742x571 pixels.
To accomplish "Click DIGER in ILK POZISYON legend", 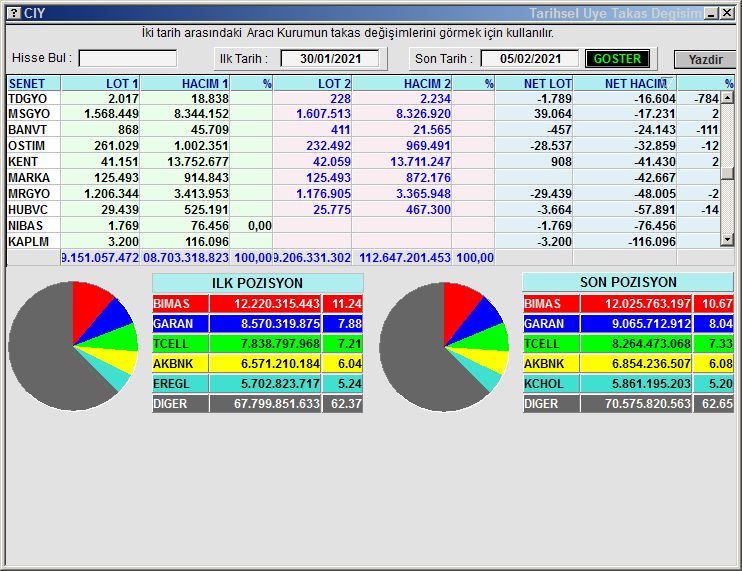I will click(x=180, y=404).
